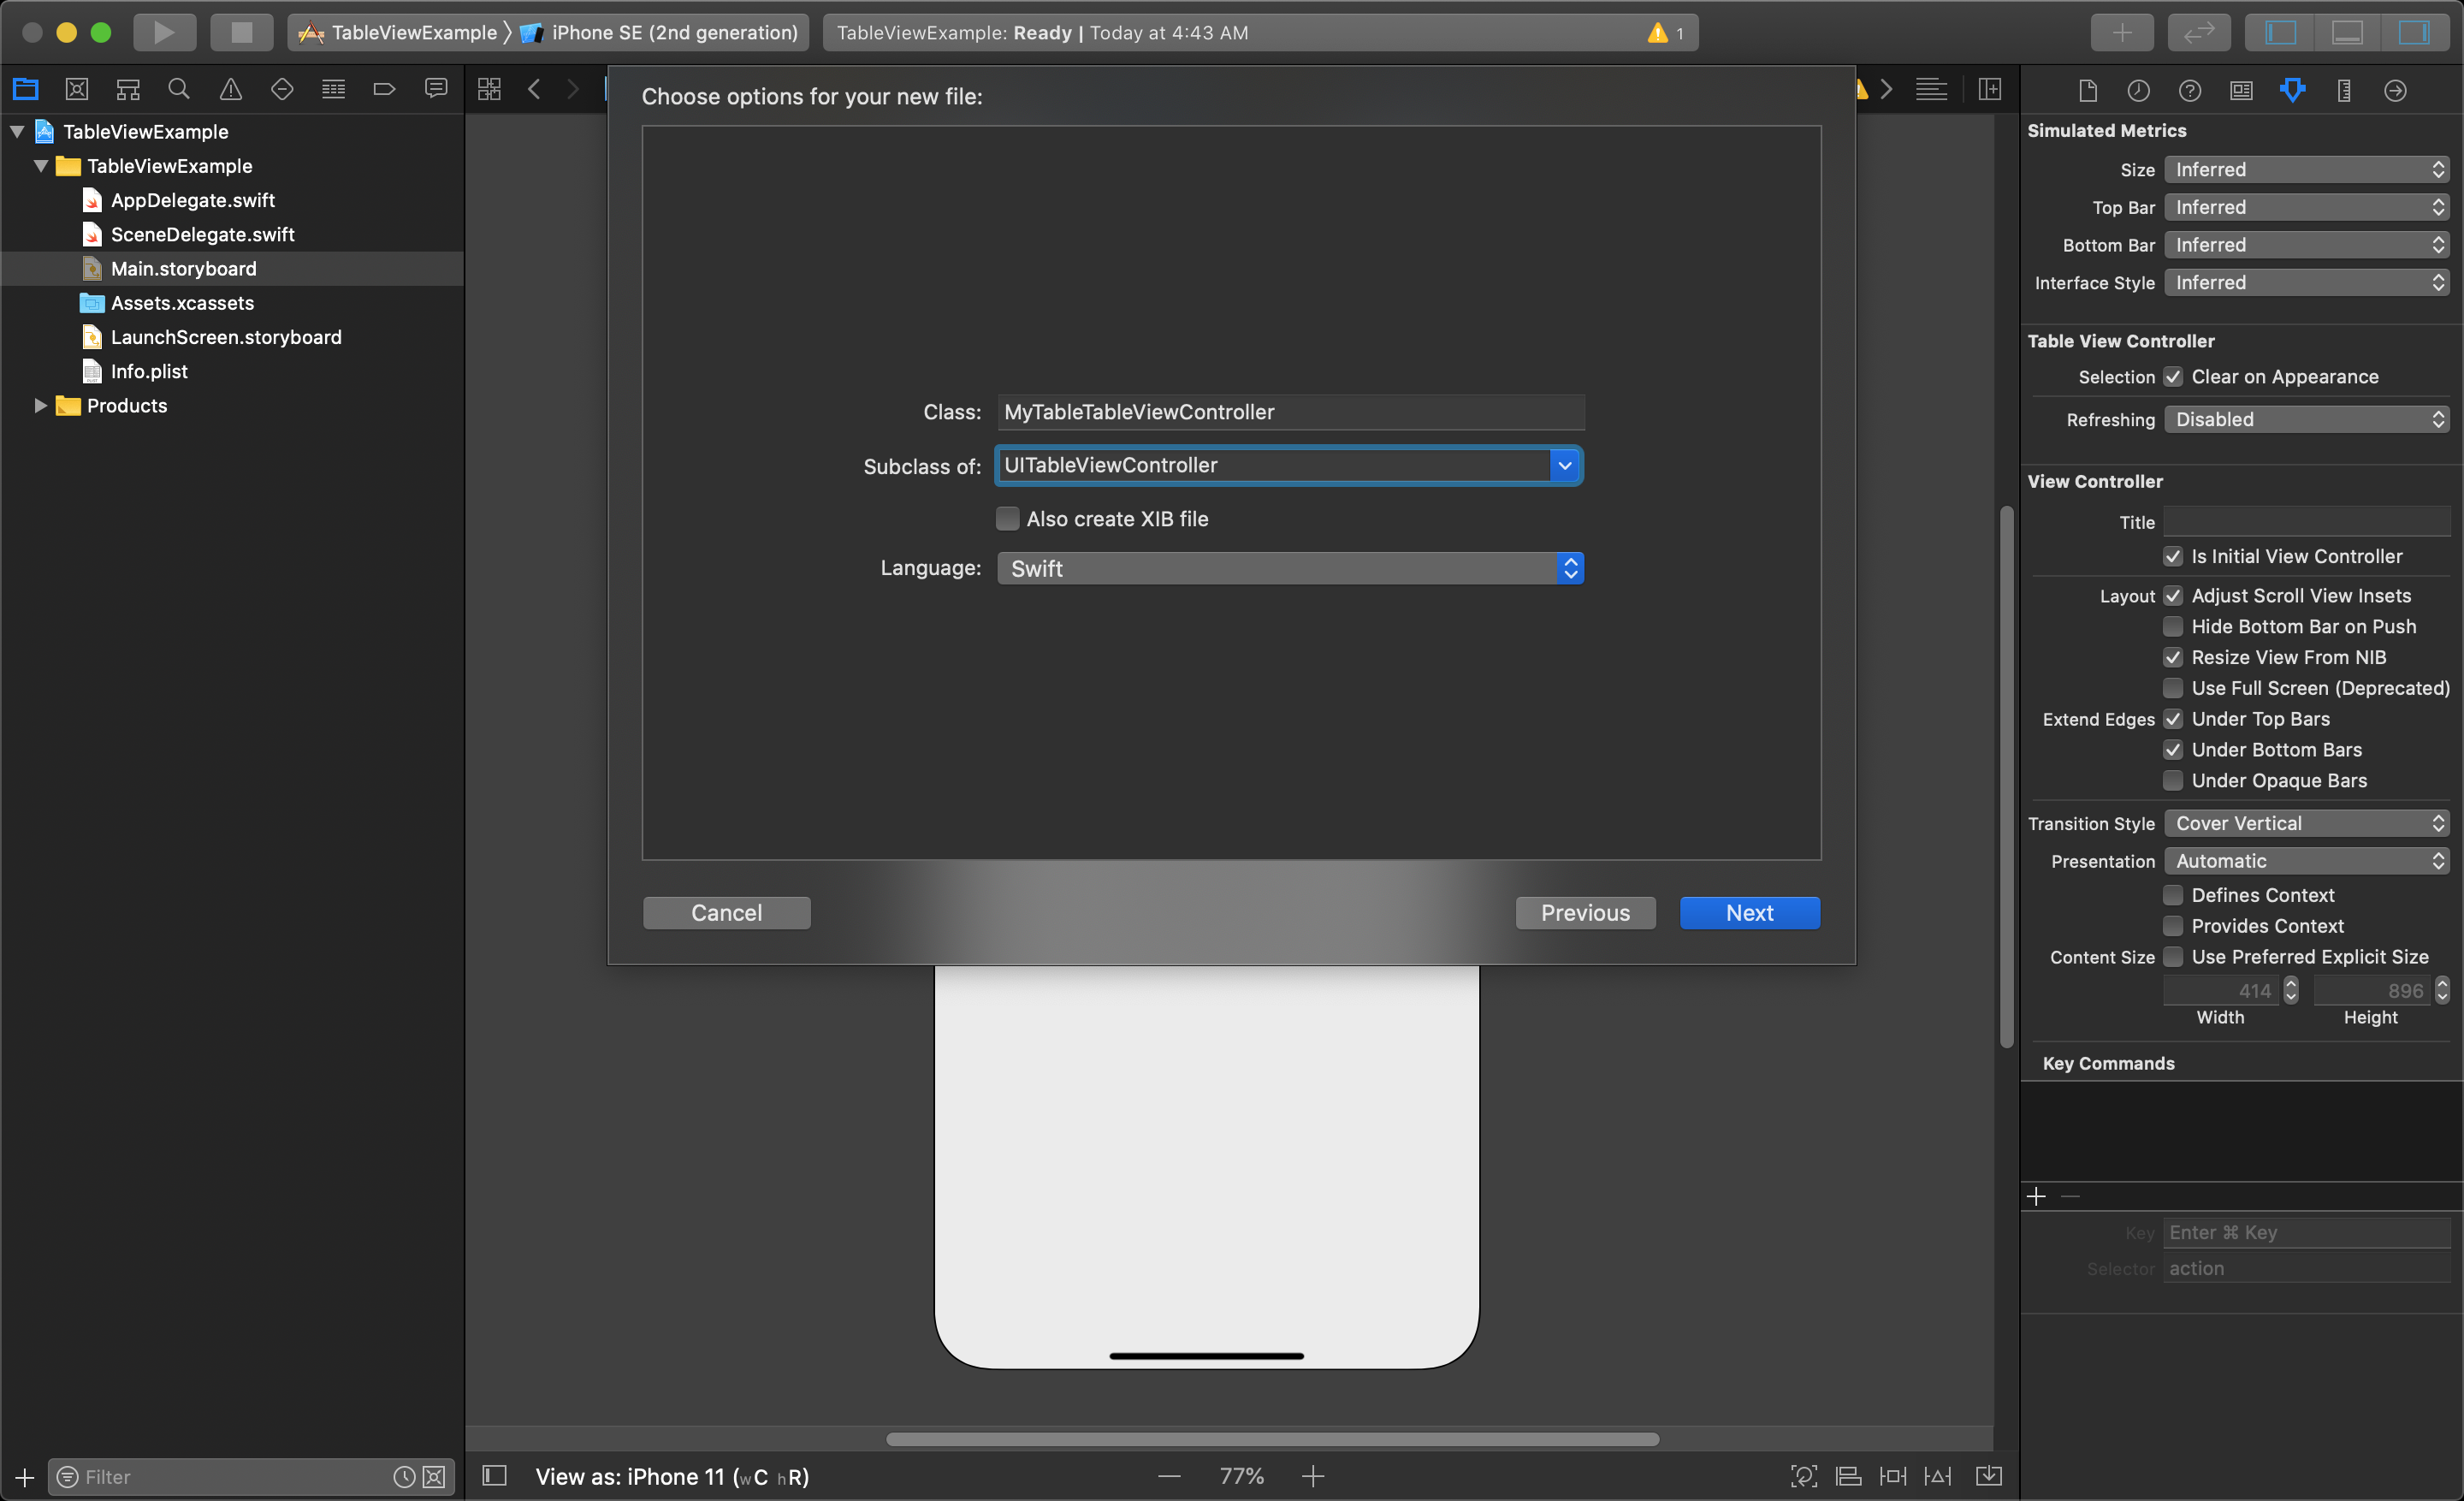Viewport: 2464px width, 1501px height.
Task: Show the Size inspector
Action: pyautogui.click(x=2344, y=91)
